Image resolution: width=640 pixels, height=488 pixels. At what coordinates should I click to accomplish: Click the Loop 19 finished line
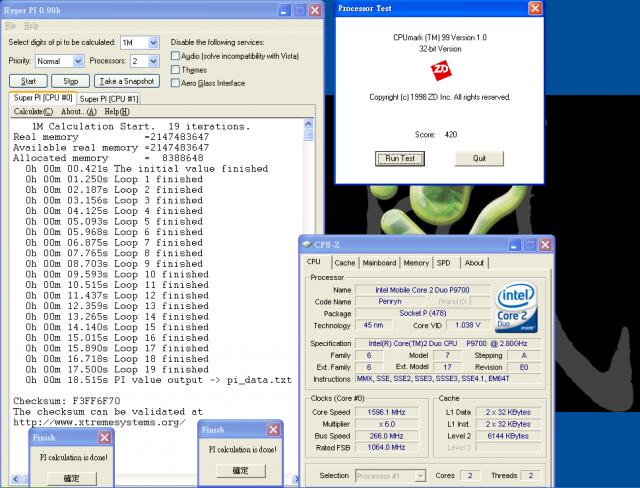click(x=117, y=369)
